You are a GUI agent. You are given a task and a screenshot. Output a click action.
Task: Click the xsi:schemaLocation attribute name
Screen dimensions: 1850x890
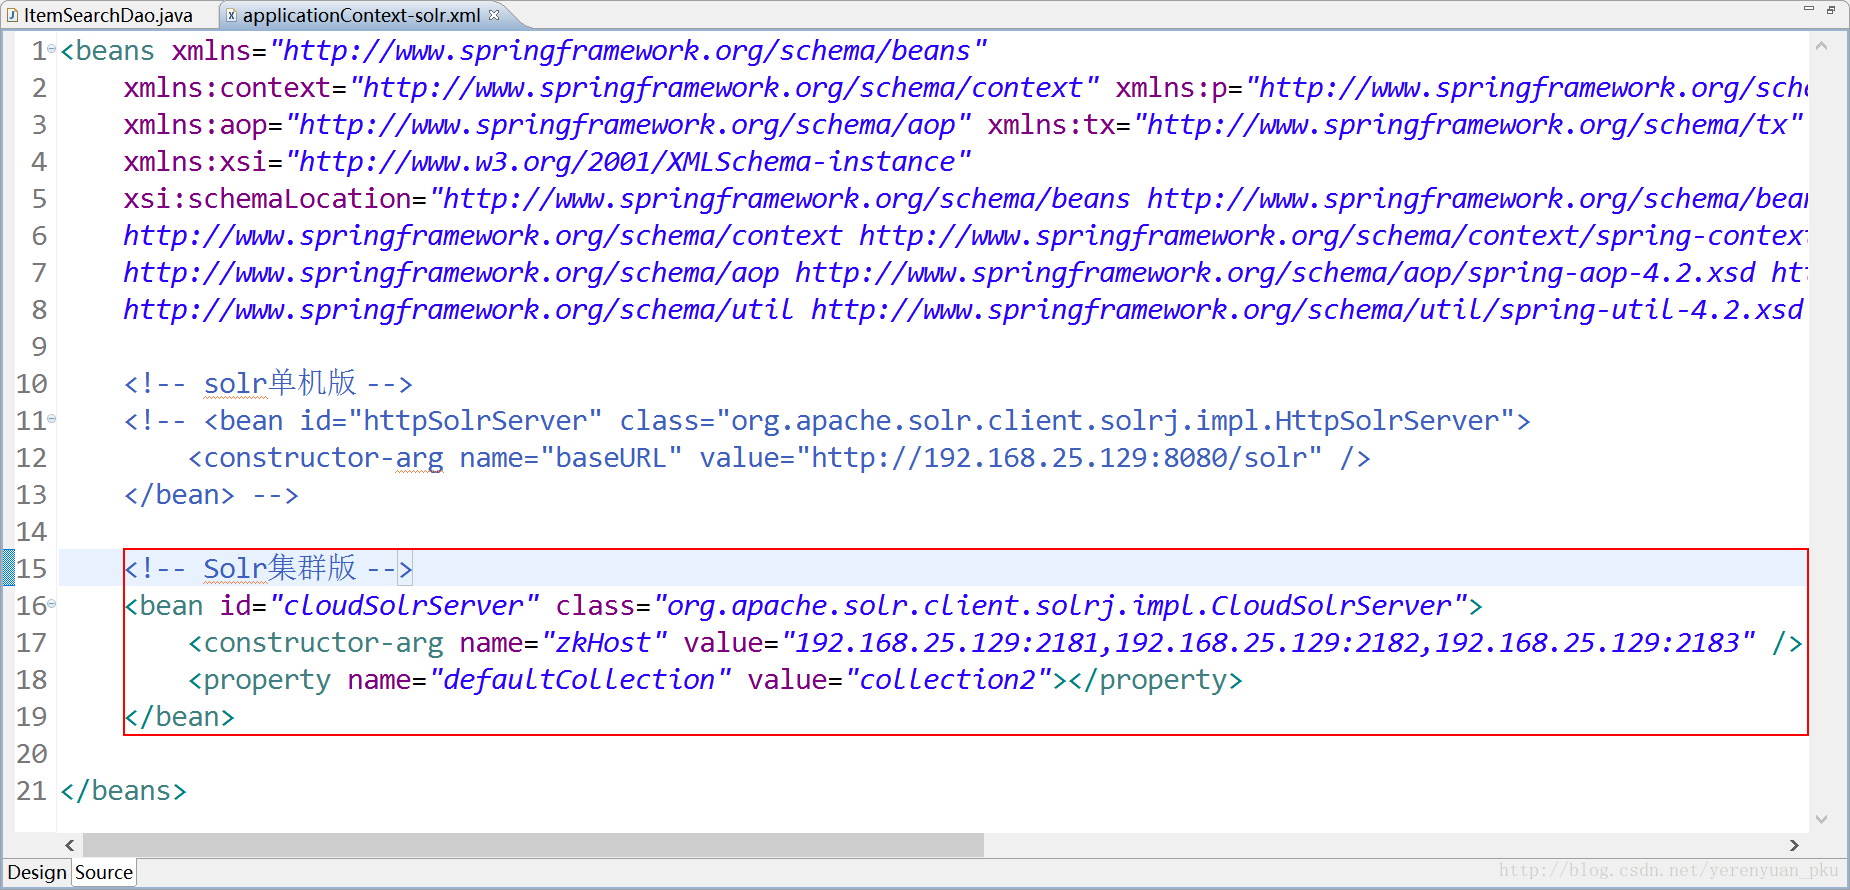coord(268,199)
